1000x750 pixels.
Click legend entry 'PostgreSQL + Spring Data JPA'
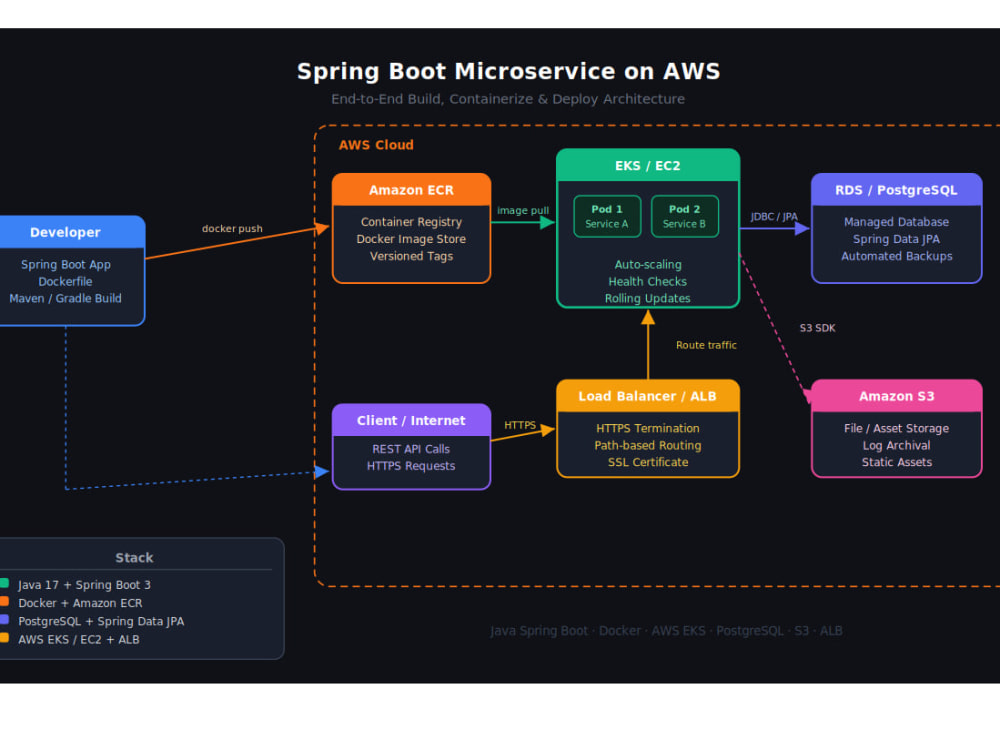[101, 621]
